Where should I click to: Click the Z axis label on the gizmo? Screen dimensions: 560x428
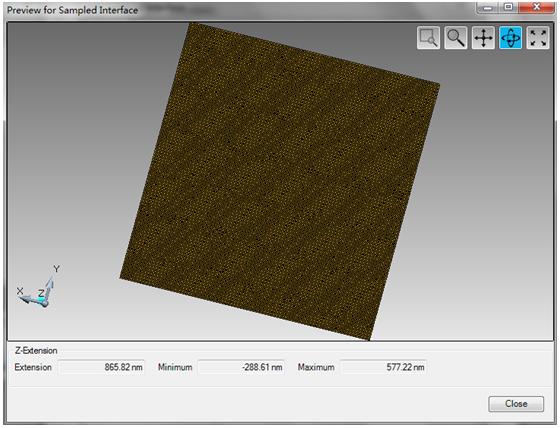click(41, 293)
